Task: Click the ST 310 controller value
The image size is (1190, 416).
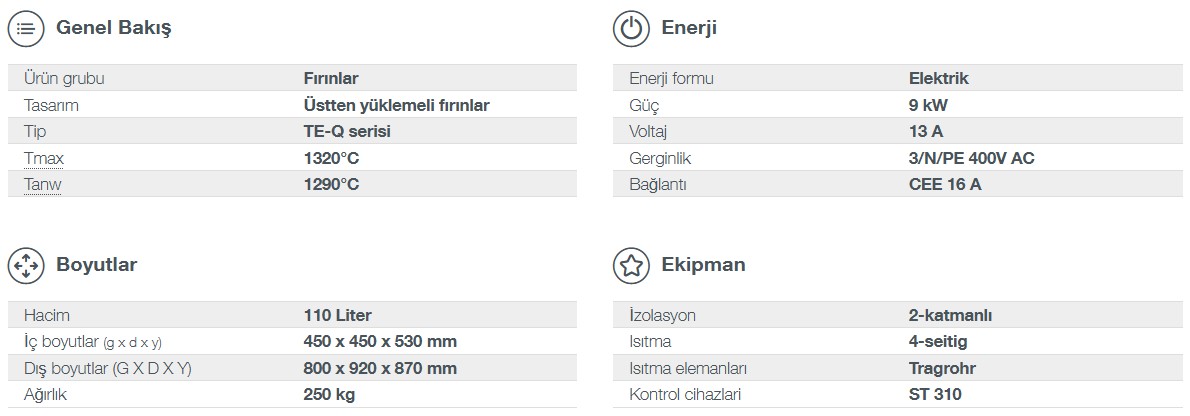Action: 935,394
